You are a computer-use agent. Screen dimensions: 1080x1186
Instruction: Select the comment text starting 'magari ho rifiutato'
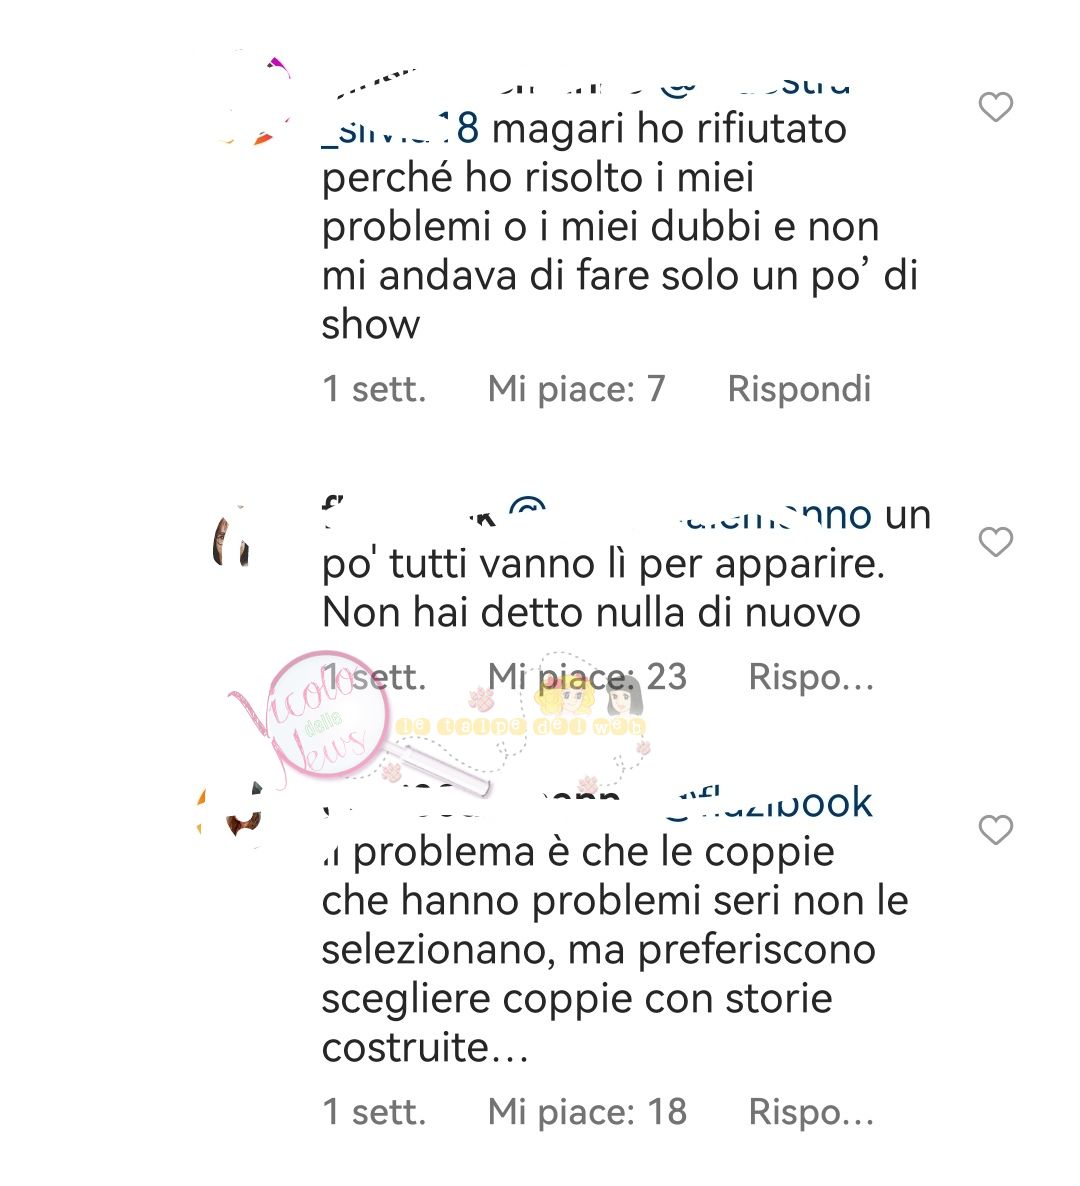620,227
